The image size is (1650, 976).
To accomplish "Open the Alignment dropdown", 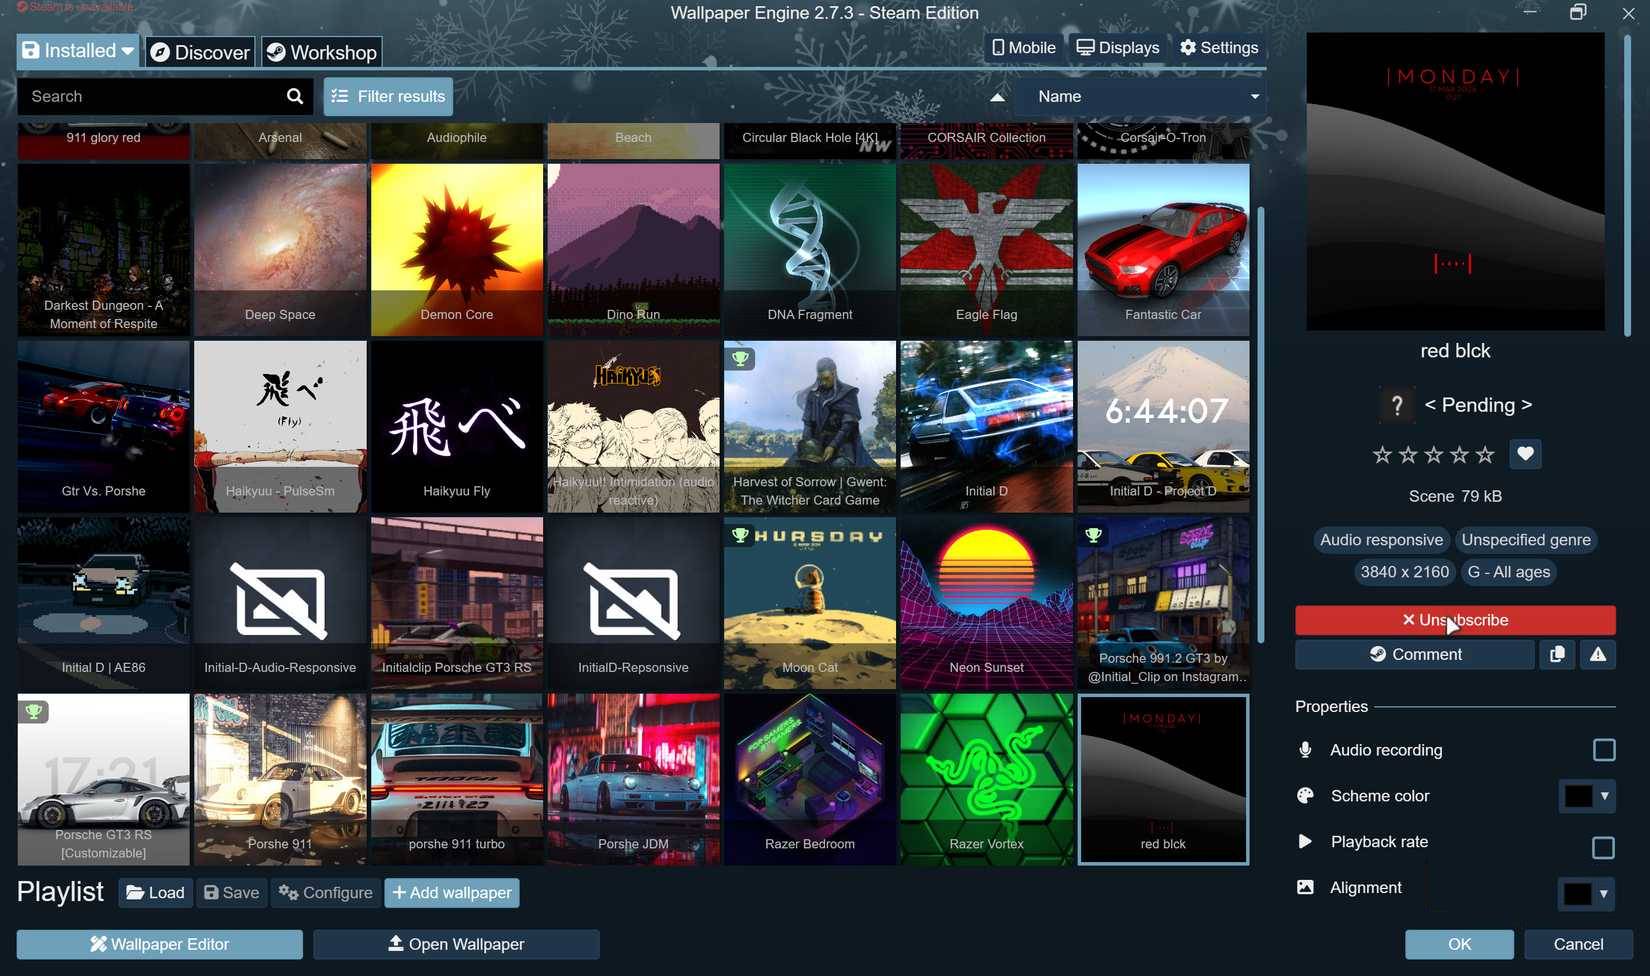I will (x=1586, y=893).
